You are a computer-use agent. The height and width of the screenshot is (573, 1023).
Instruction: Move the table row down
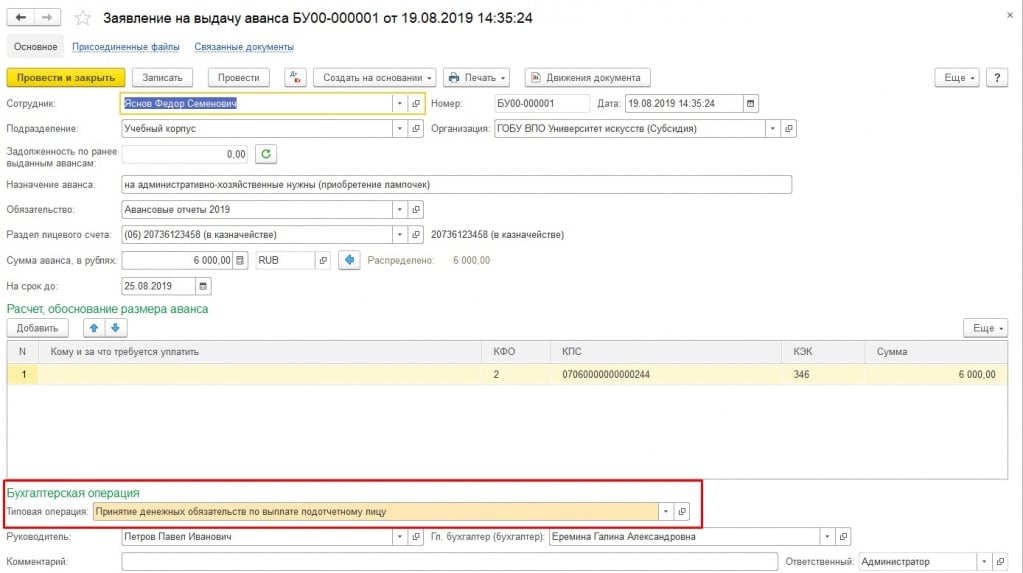[x=114, y=328]
